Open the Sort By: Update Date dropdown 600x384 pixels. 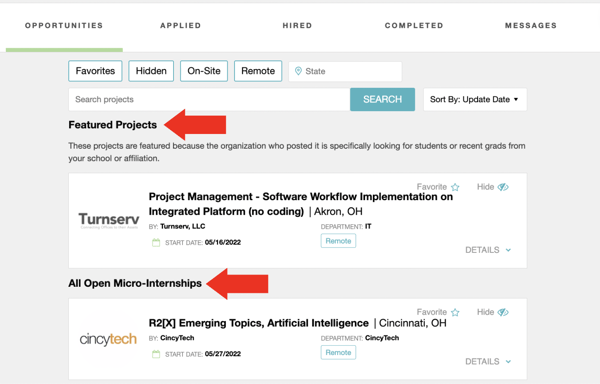(x=475, y=99)
